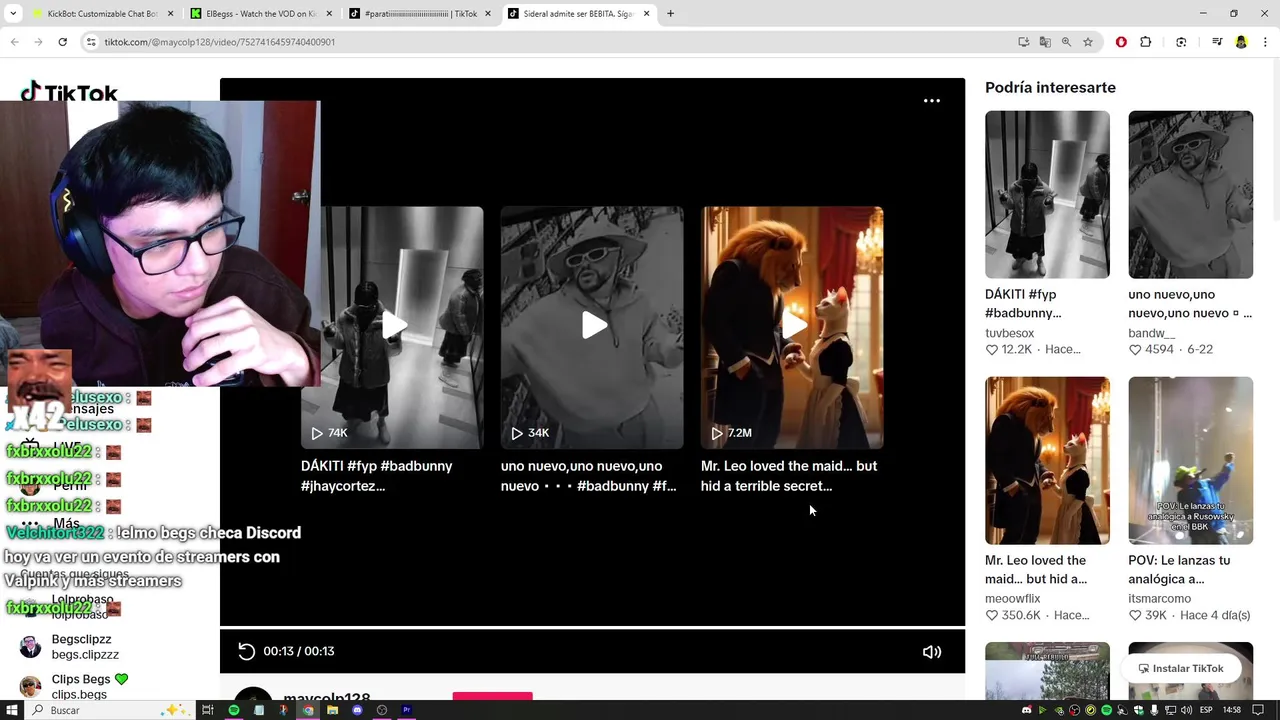Click the tuvbesox username link
Image resolution: width=1280 pixels, height=720 pixels.
1009,333
